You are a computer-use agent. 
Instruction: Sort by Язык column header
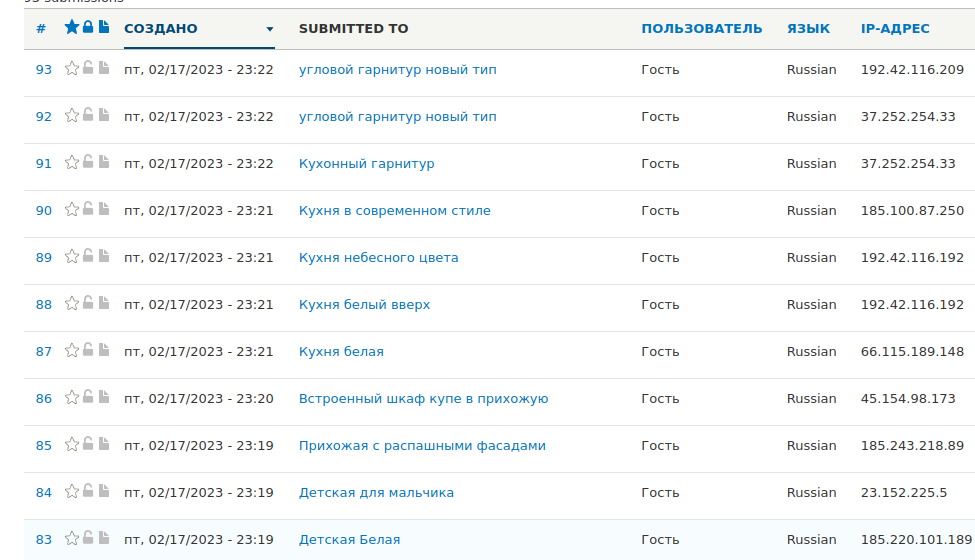click(x=808, y=29)
